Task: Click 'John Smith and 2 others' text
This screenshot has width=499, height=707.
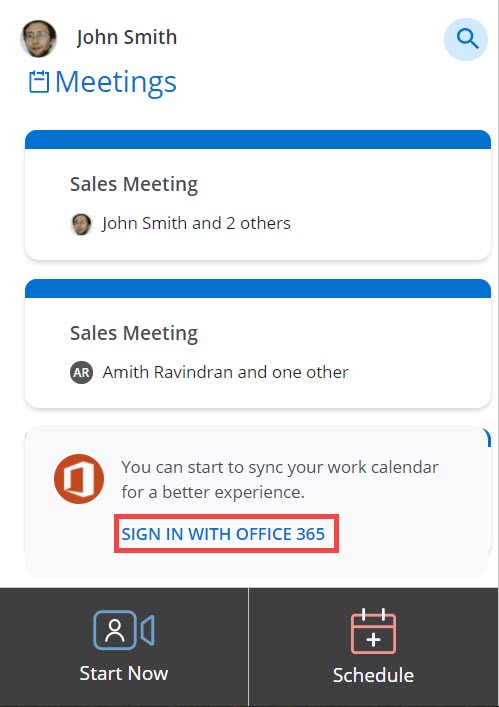Action: point(196,223)
